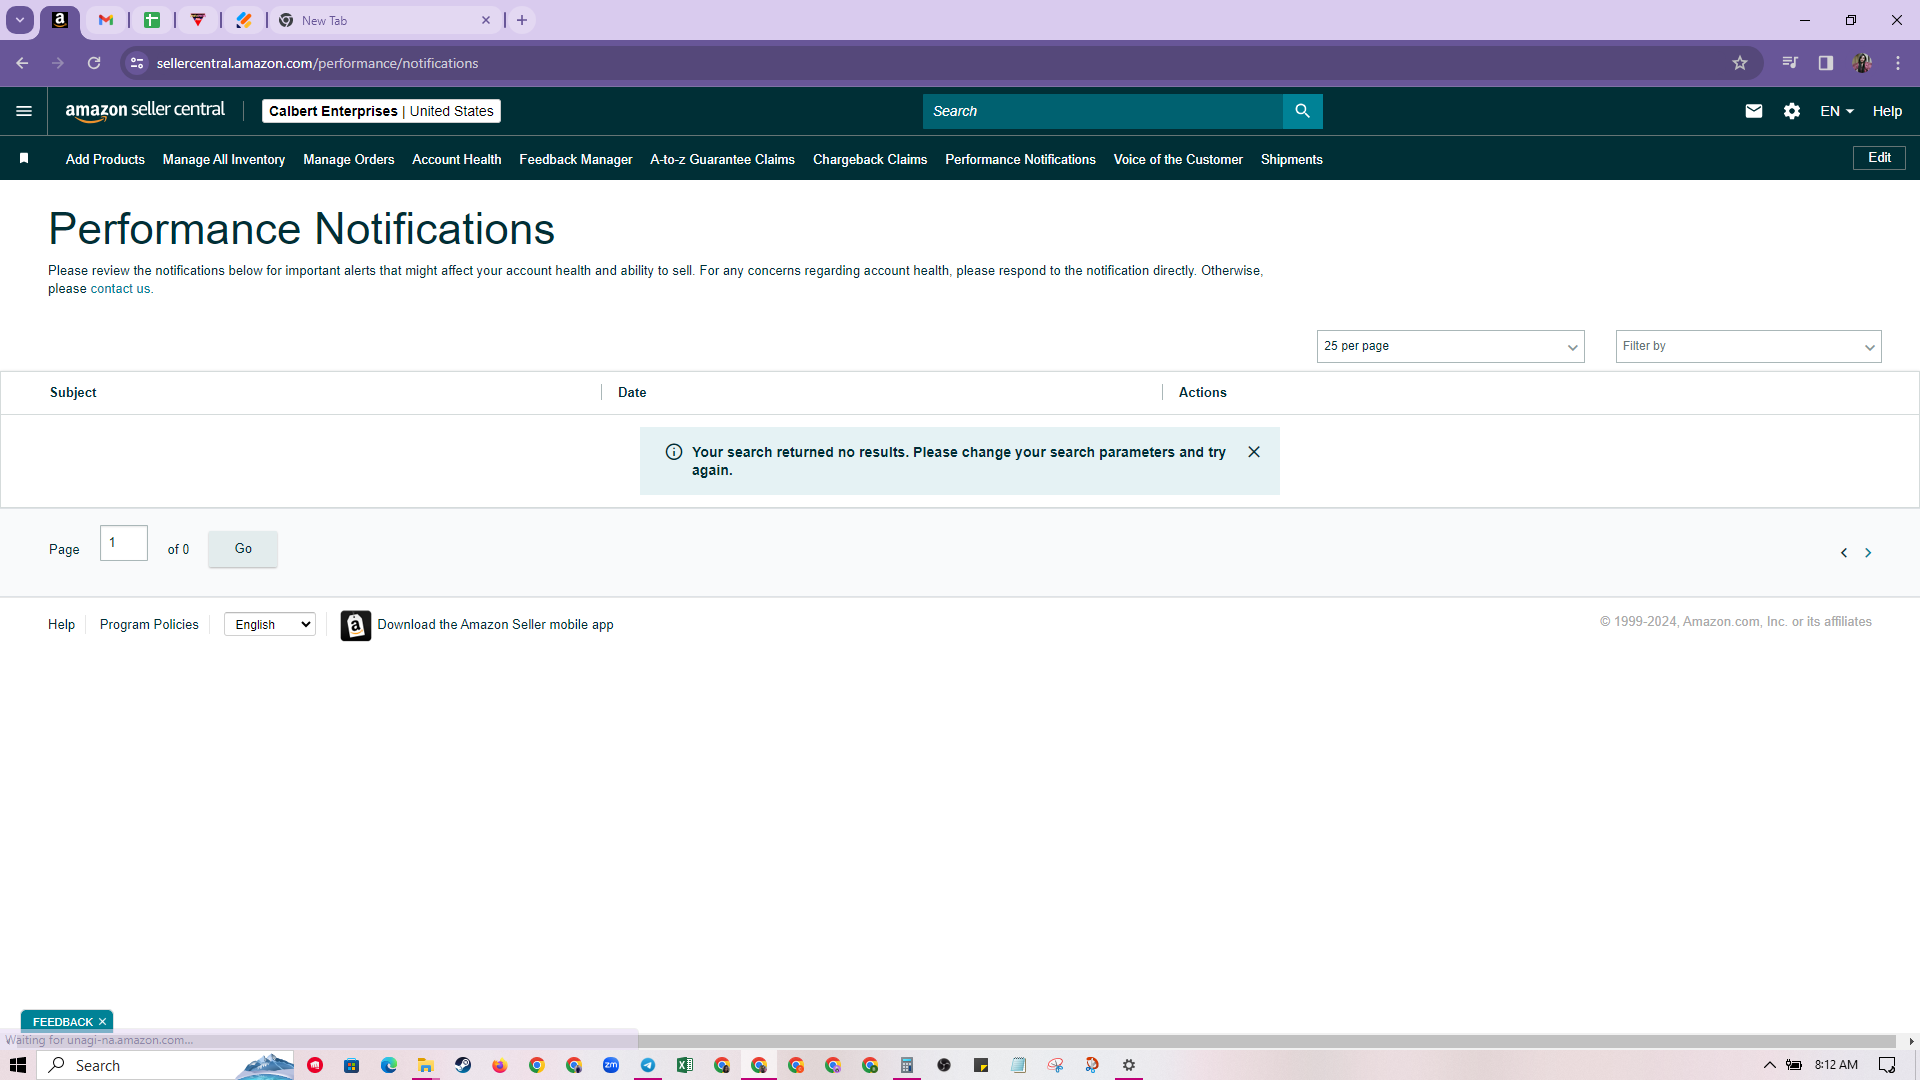1920x1080 pixels.
Task: Go back in browser history
Action: [22, 63]
